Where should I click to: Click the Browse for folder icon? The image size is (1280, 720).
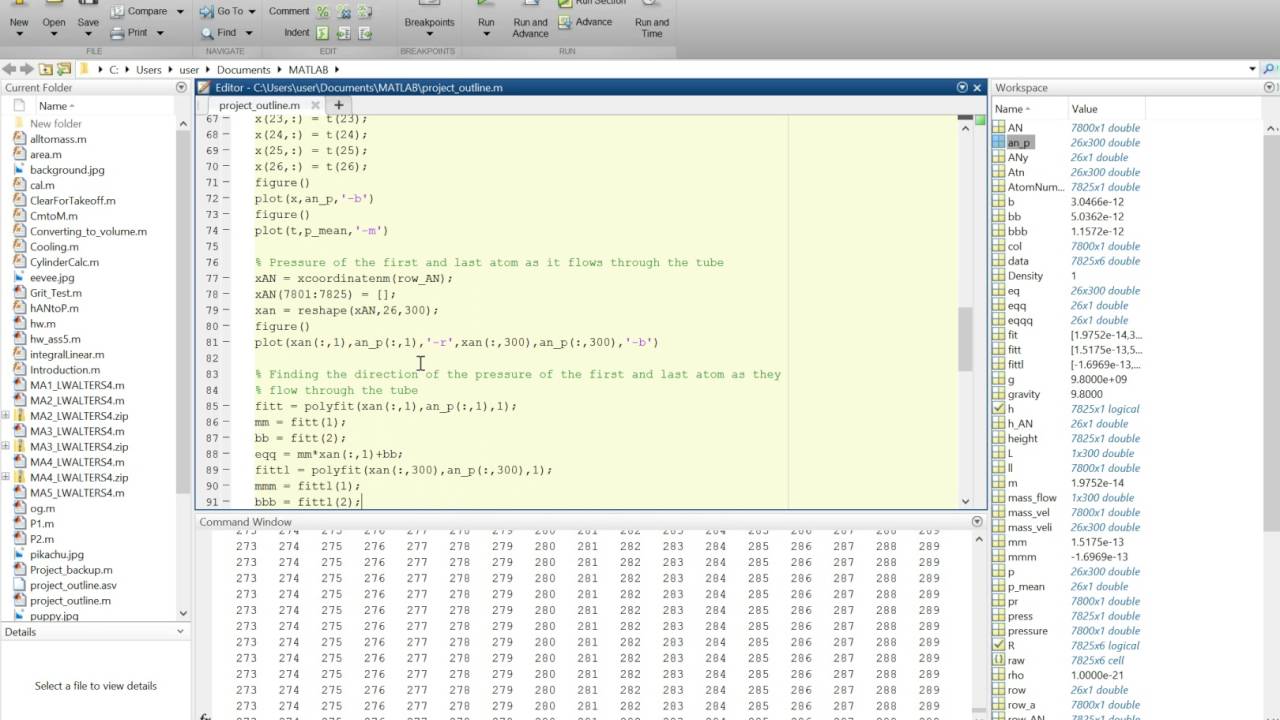tap(64, 69)
